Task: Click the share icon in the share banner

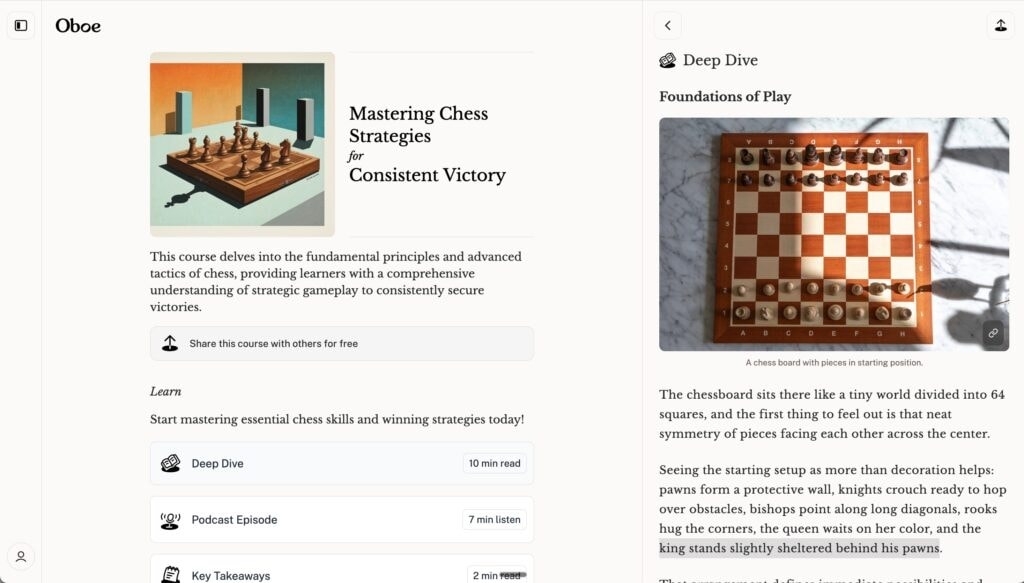Action: (170, 343)
